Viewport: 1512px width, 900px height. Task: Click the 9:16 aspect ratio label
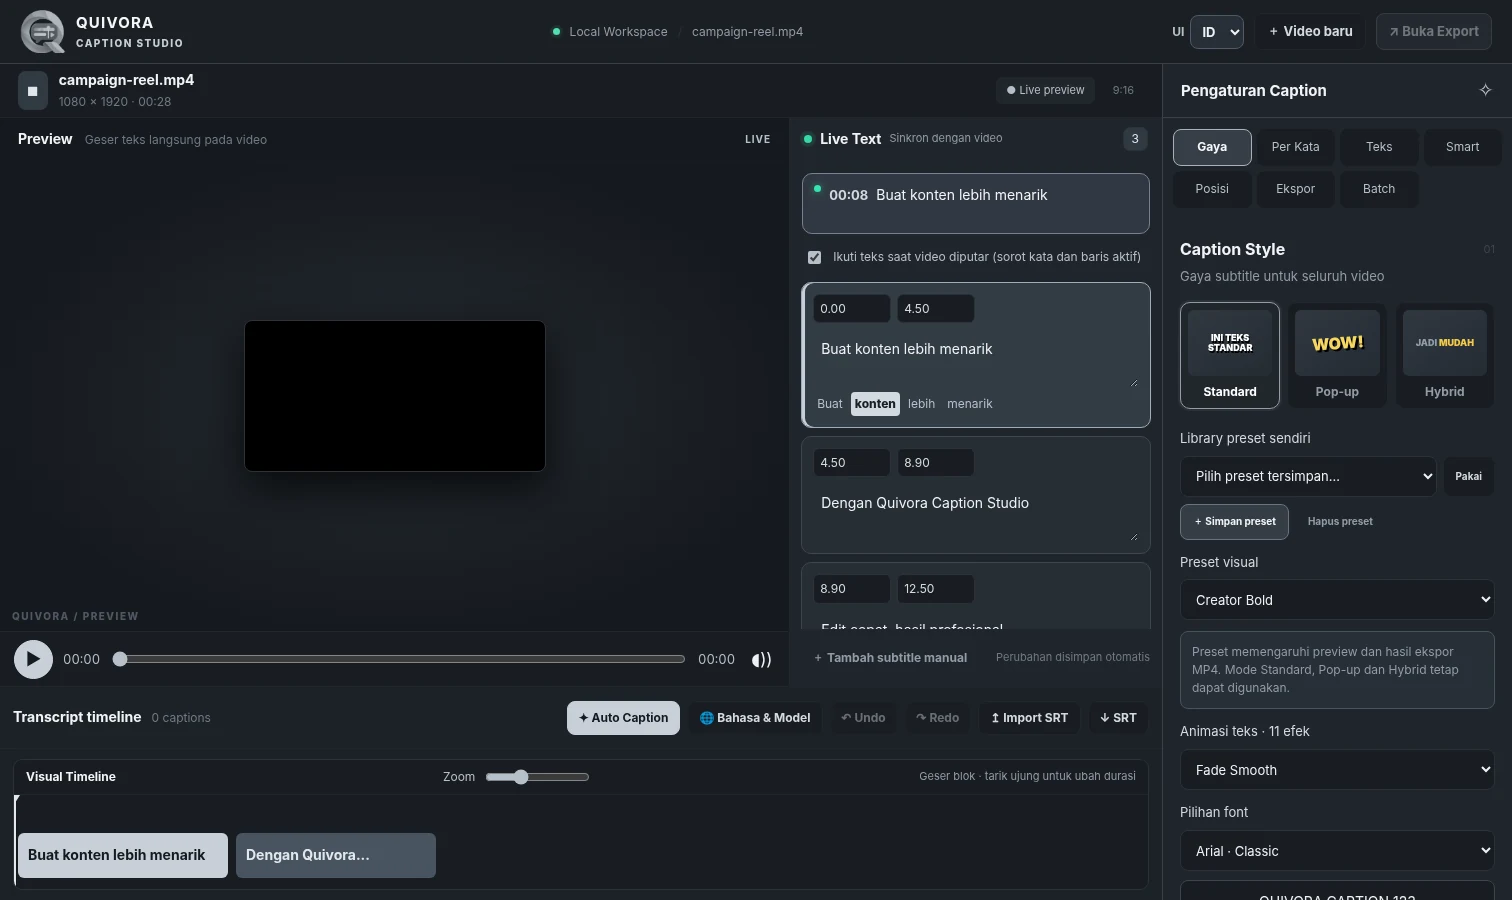point(1123,90)
